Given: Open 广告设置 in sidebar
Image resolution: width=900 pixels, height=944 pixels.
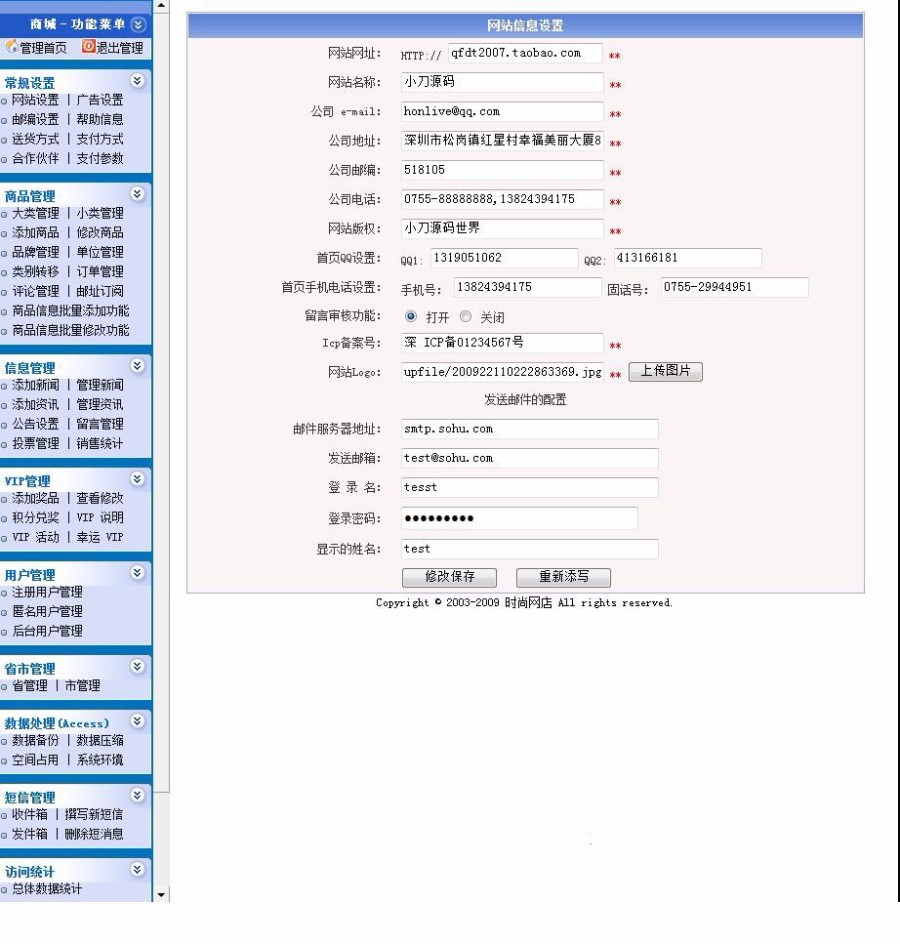Looking at the screenshot, I should pos(100,100).
